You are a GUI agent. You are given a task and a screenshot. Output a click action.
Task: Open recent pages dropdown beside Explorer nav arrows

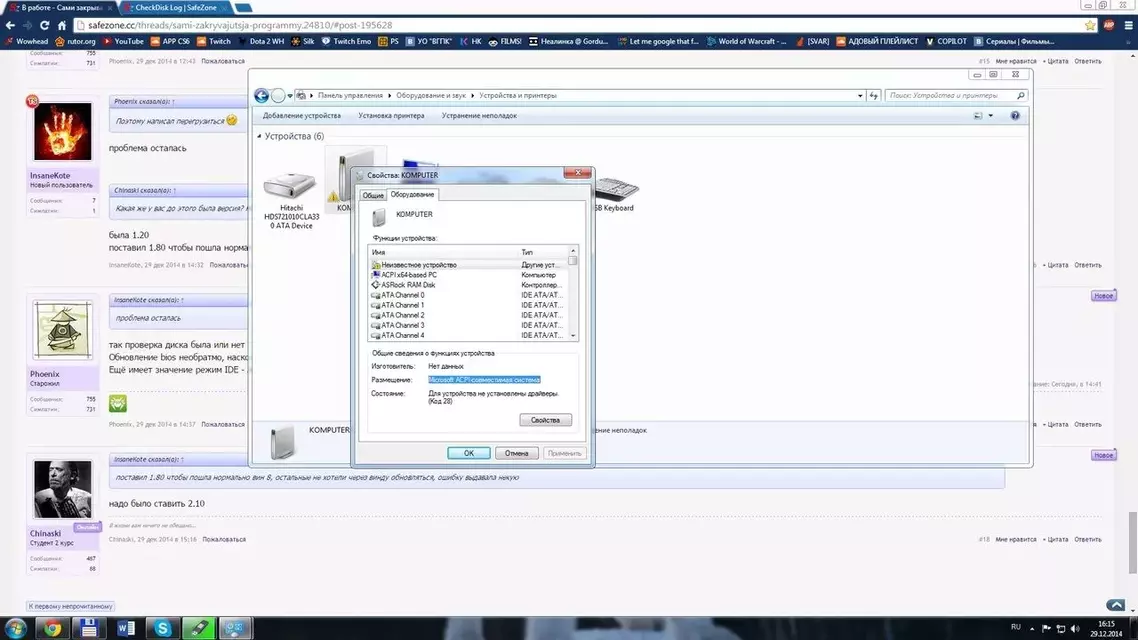pyautogui.click(x=290, y=96)
